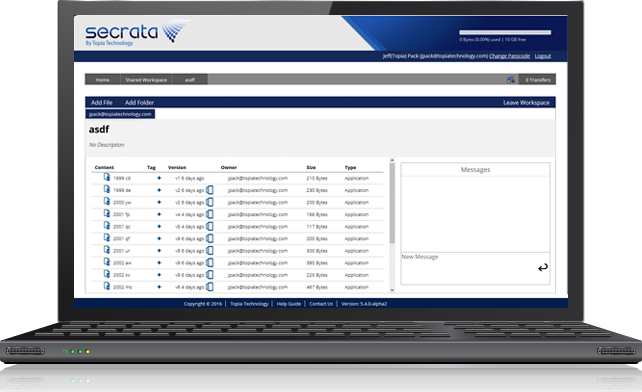Open Shared Workspace breadcrumb

(x=146, y=79)
